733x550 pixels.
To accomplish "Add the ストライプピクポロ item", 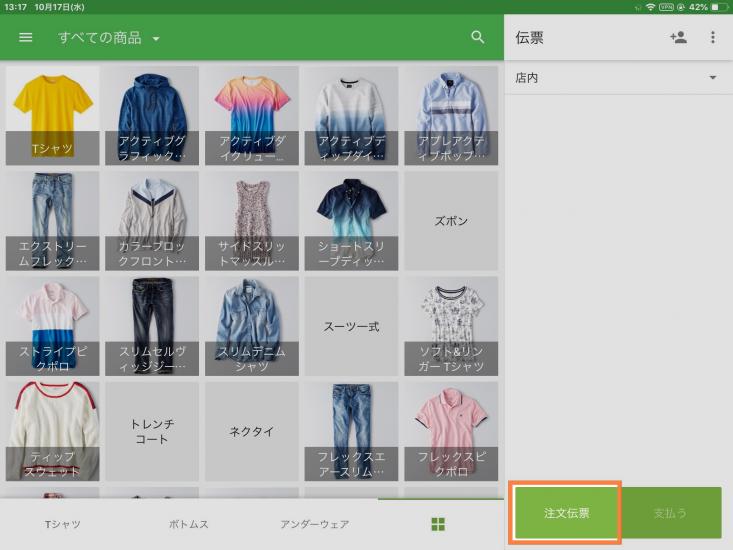I will coord(52,326).
